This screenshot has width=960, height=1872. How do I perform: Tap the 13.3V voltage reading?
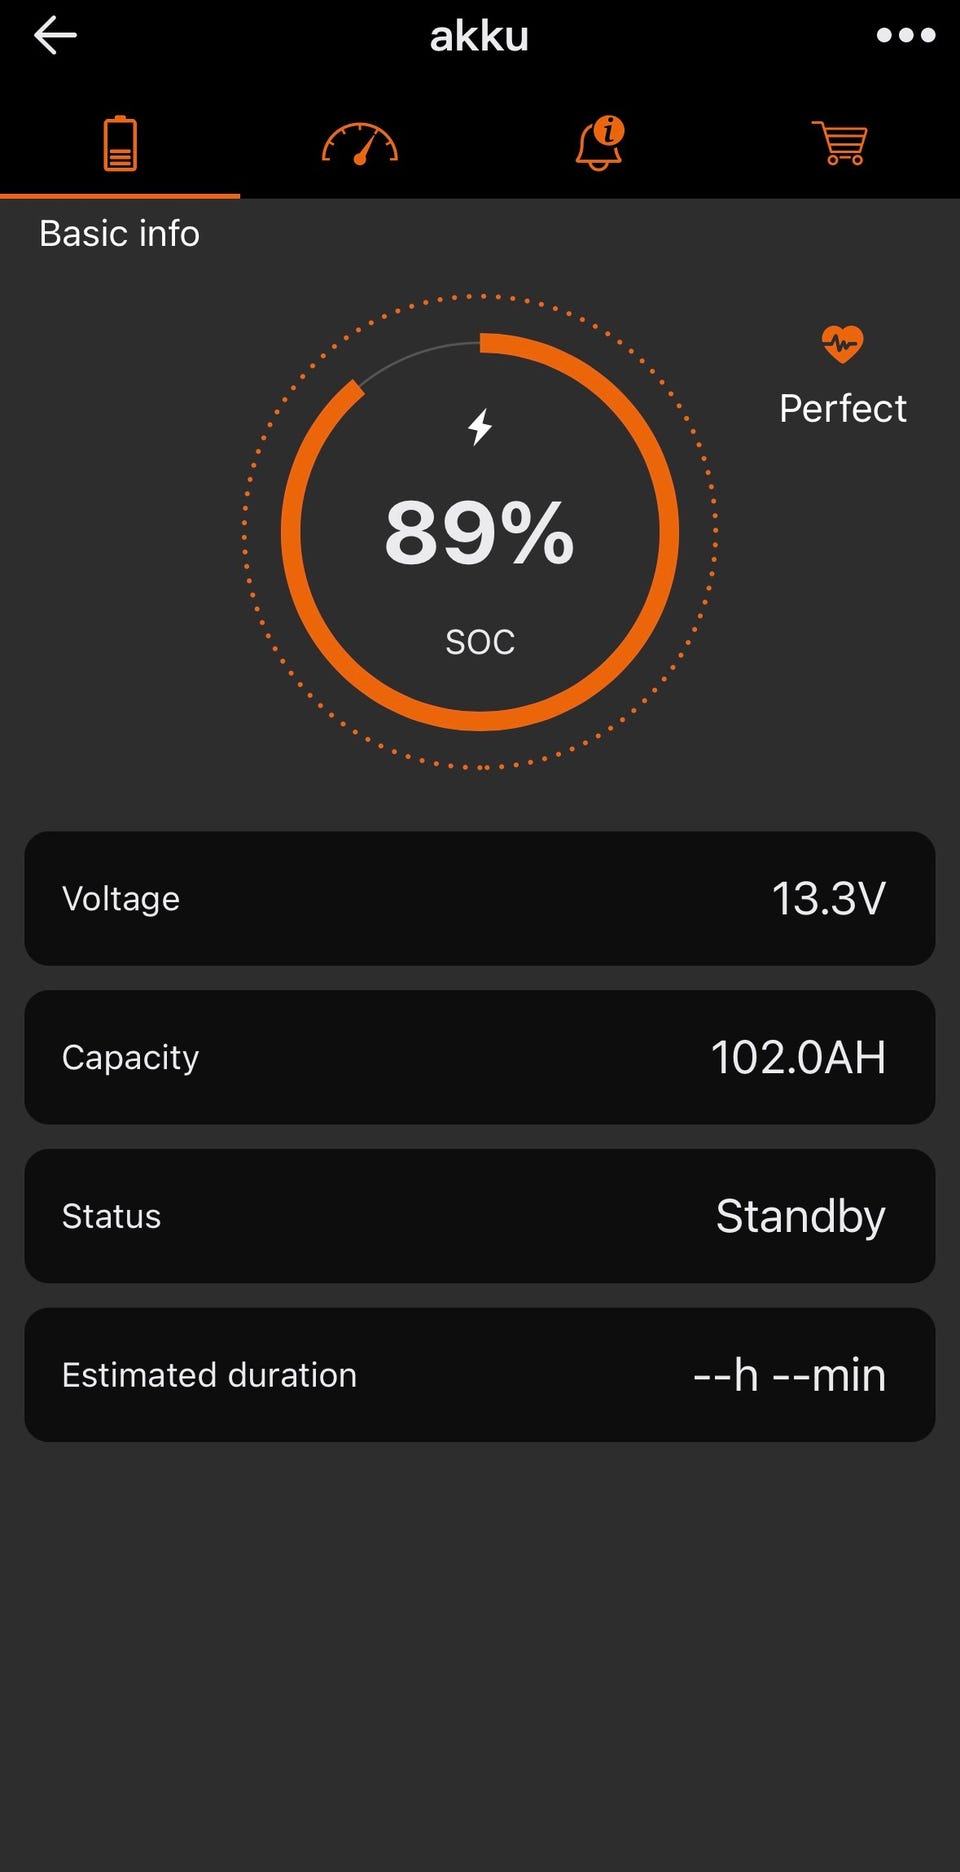(x=828, y=898)
